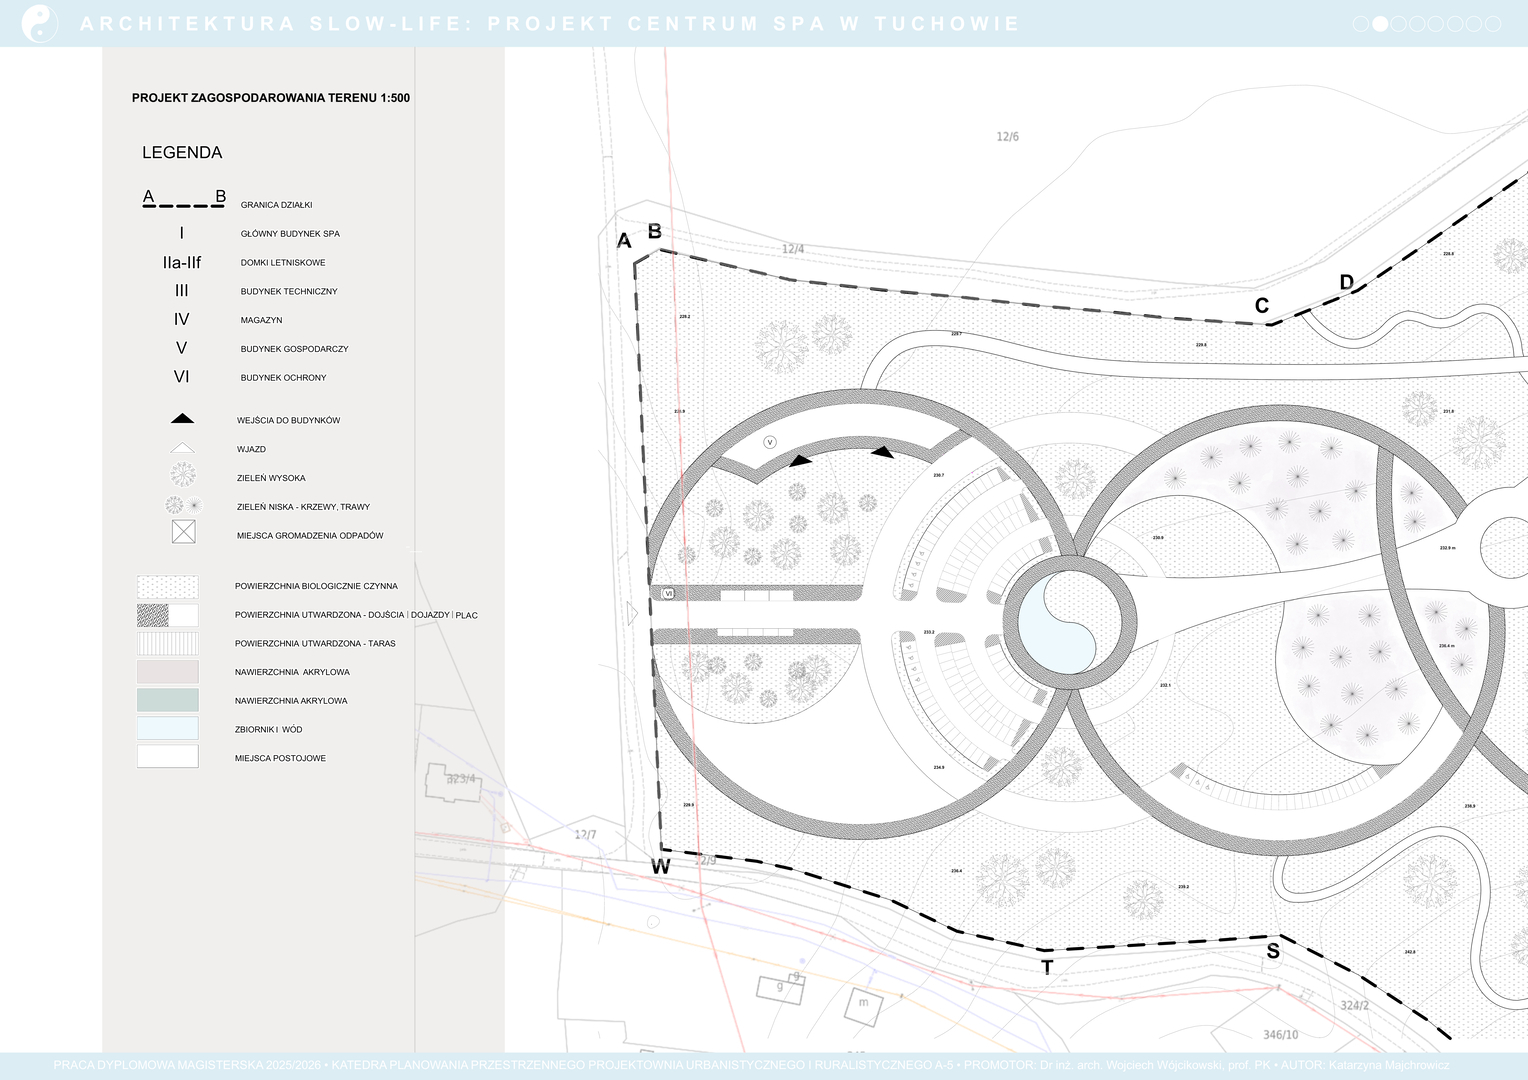The width and height of the screenshot is (1528, 1080).
Task: Click the GŁÓWNY BUDYNEK SPA legend label
Action: pyautogui.click(x=290, y=234)
